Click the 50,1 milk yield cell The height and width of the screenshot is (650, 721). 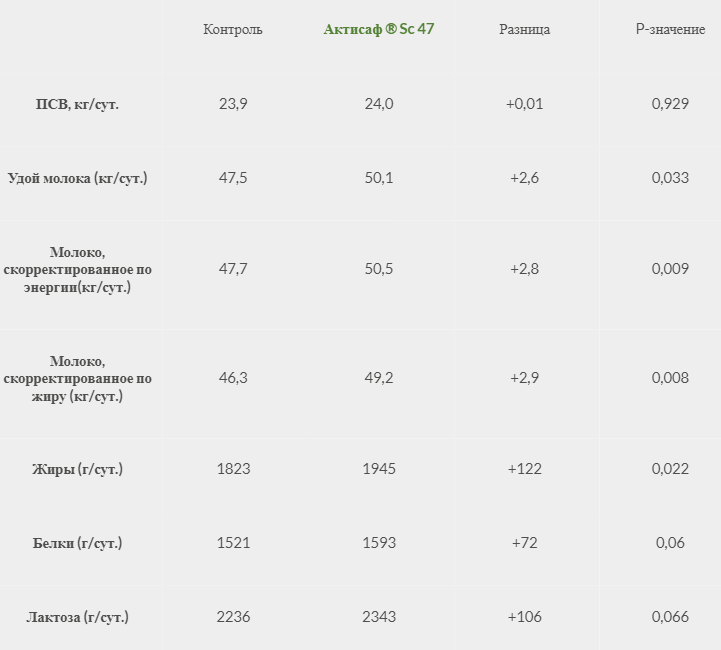point(378,178)
